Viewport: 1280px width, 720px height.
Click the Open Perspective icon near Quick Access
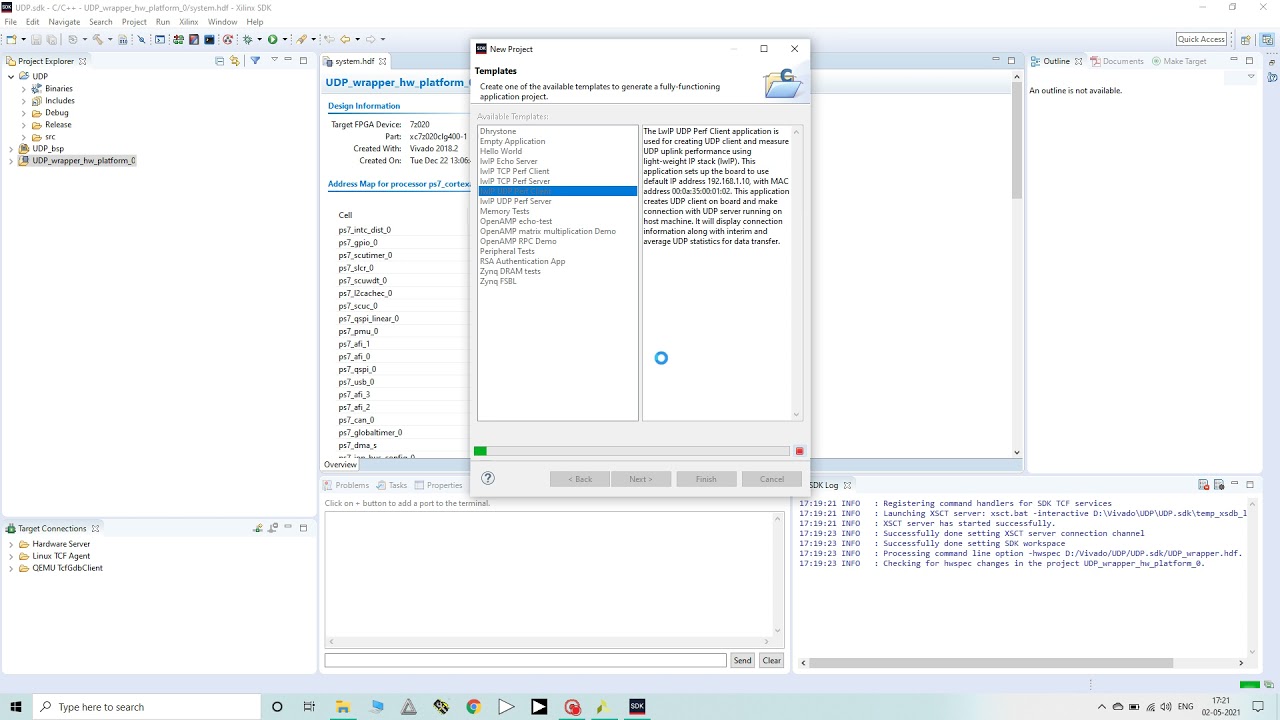[1245, 40]
